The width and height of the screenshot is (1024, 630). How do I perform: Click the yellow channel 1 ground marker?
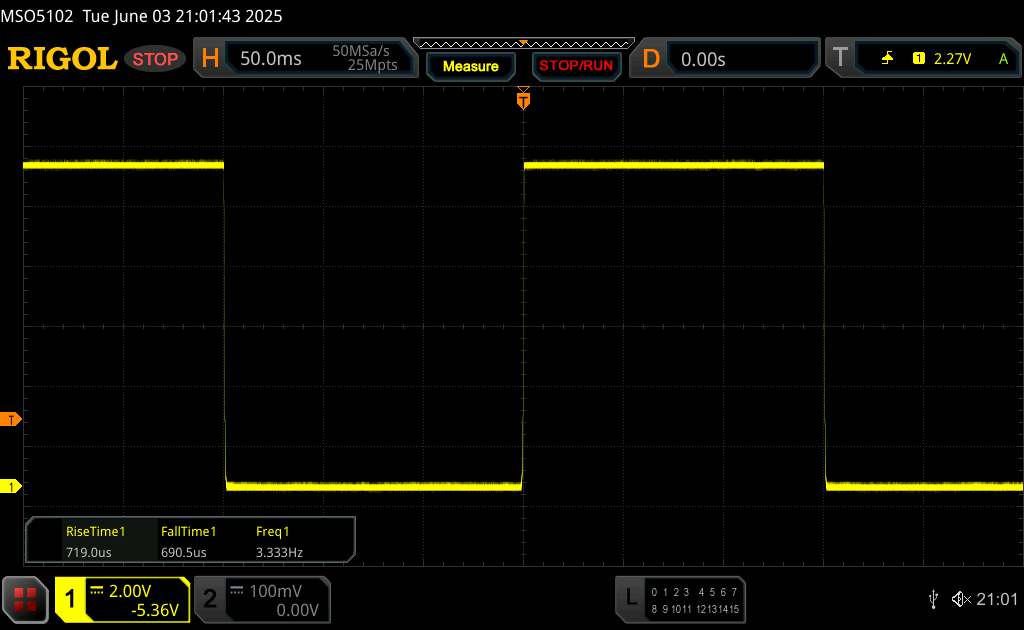(x=10, y=486)
